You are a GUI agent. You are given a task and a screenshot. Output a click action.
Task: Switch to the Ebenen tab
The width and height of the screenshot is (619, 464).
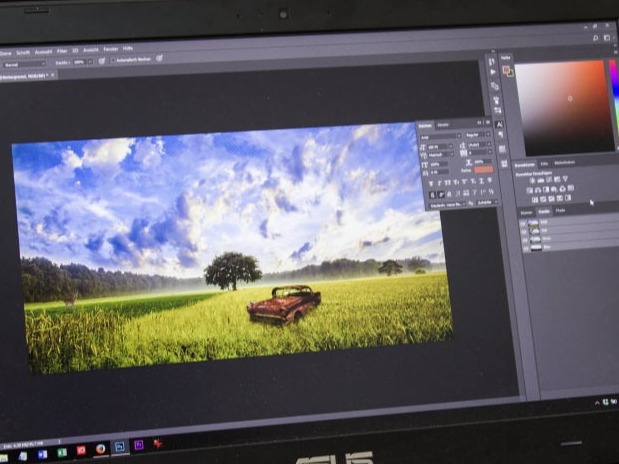click(x=527, y=213)
